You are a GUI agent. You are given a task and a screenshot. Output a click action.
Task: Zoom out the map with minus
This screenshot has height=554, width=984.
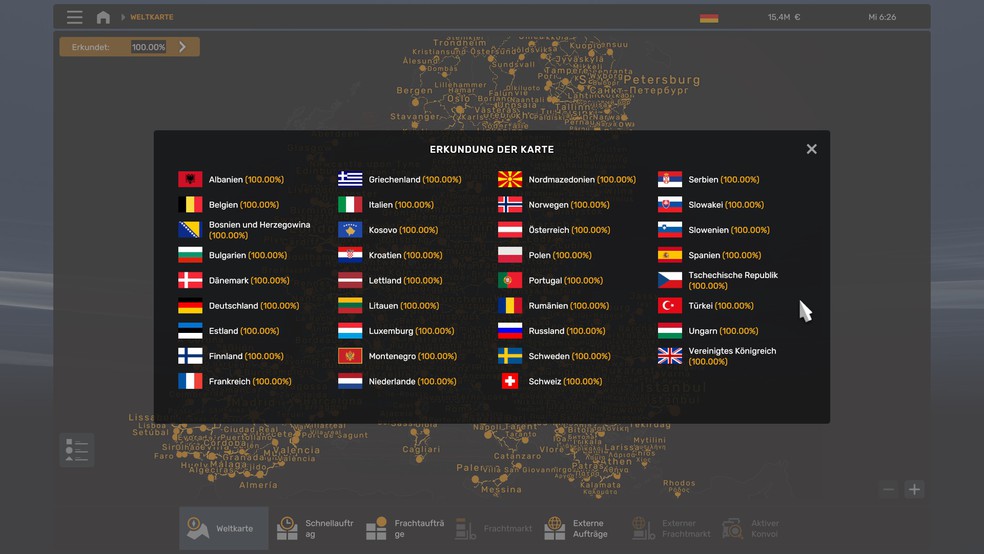(889, 489)
